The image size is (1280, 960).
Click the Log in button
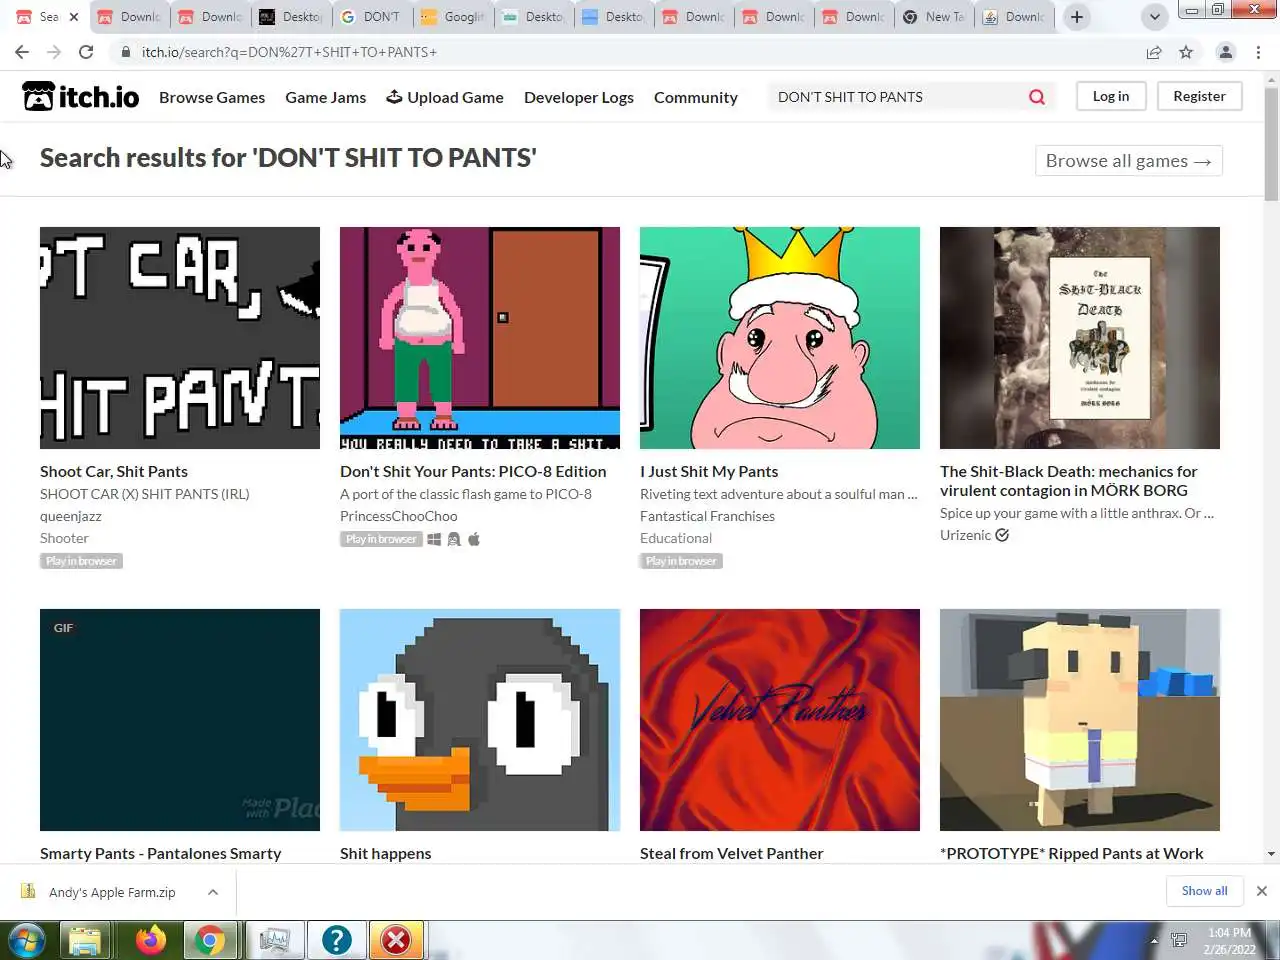(x=1110, y=96)
